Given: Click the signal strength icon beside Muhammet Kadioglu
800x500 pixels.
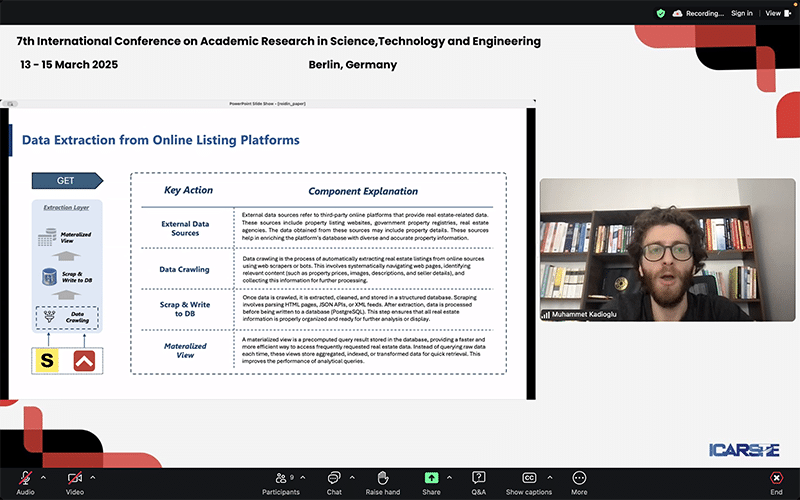Looking at the screenshot, I should [x=546, y=314].
